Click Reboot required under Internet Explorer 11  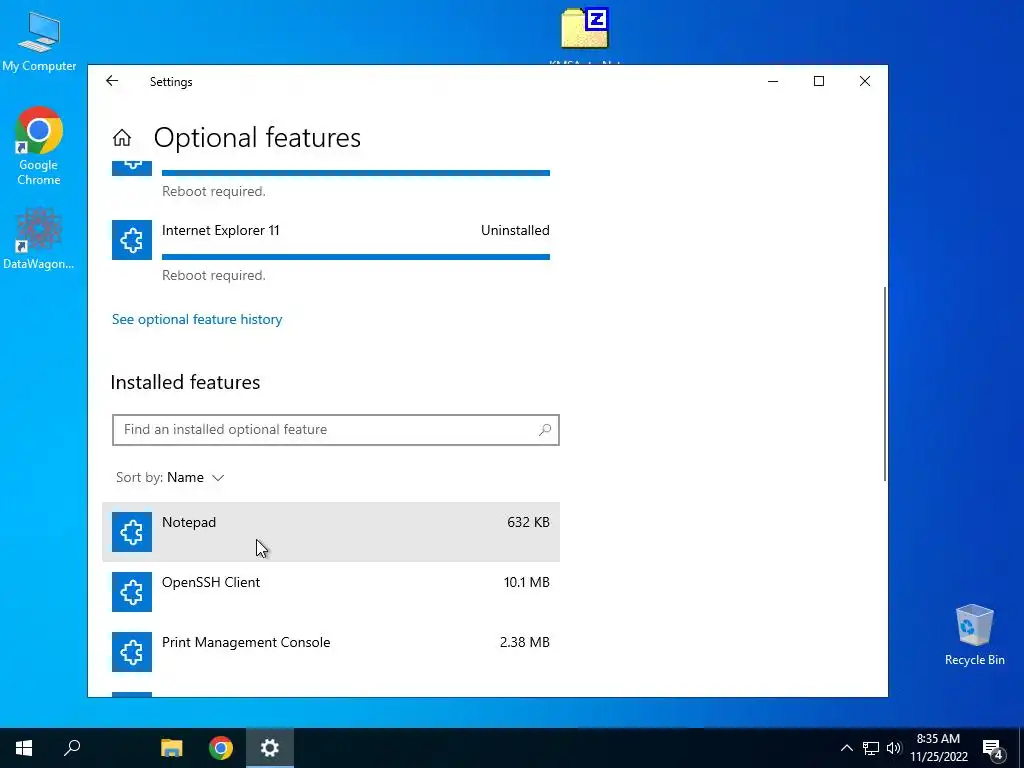click(214, 276)
